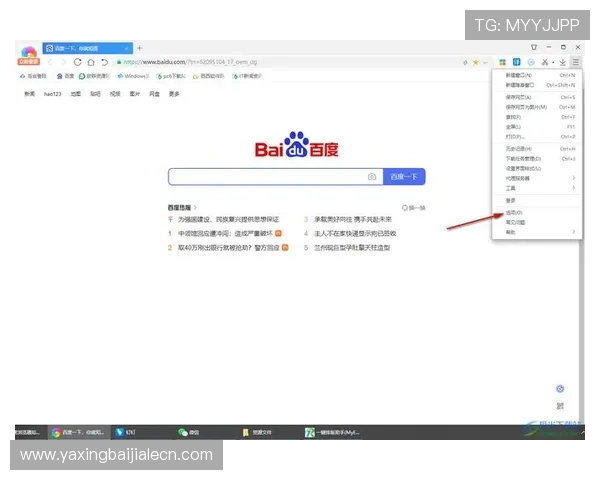Open hot search item numbered 5
This screenshot has width=600, height=480.
352,248
